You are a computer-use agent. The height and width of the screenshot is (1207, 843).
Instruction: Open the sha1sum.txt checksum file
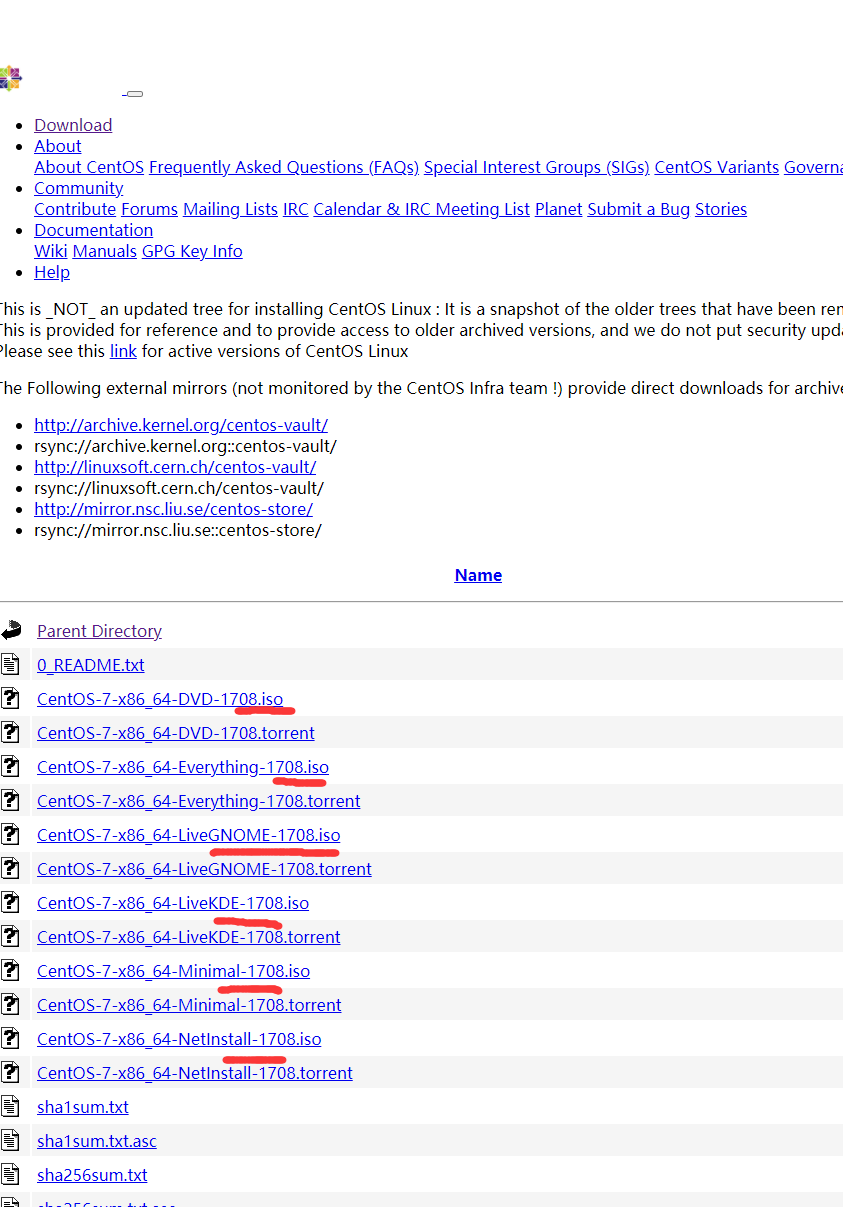(83, 1107)
